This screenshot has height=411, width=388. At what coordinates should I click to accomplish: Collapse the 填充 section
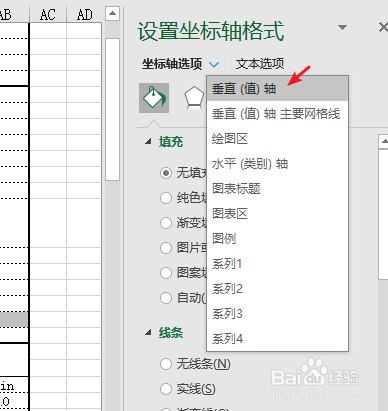point(148,142)
